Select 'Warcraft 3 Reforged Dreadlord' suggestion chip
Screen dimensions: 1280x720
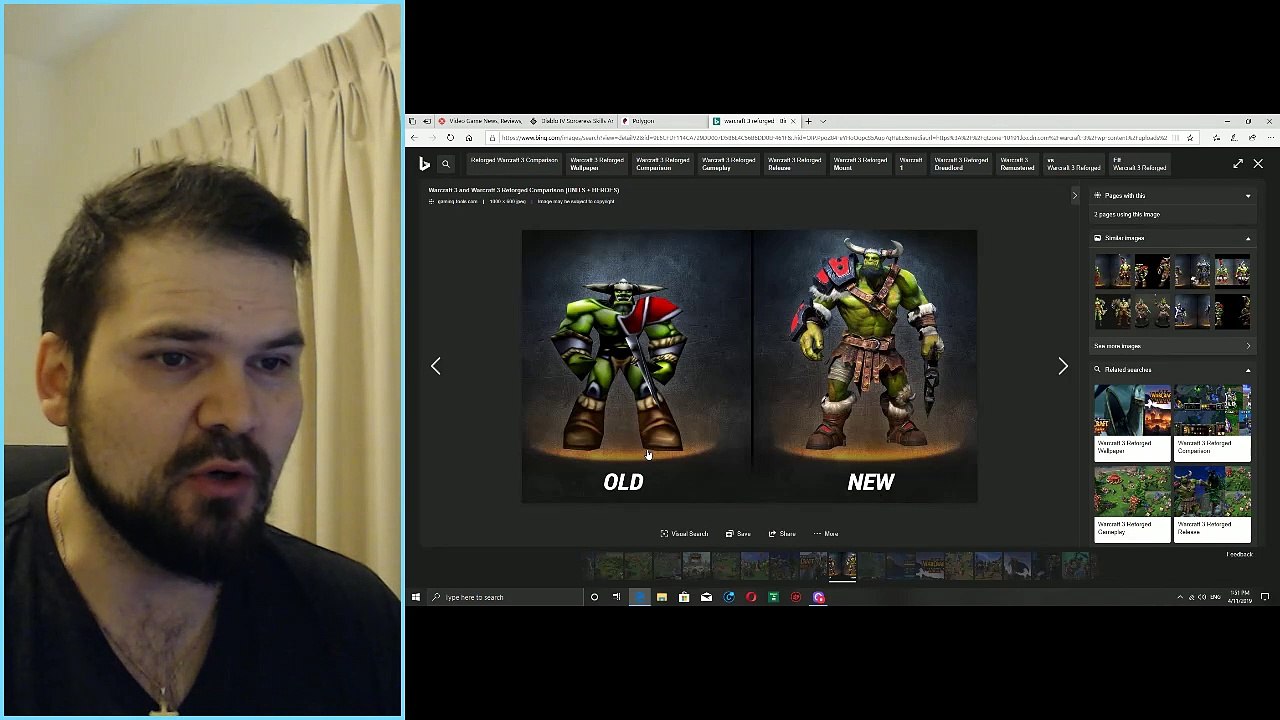click(960, 164)
